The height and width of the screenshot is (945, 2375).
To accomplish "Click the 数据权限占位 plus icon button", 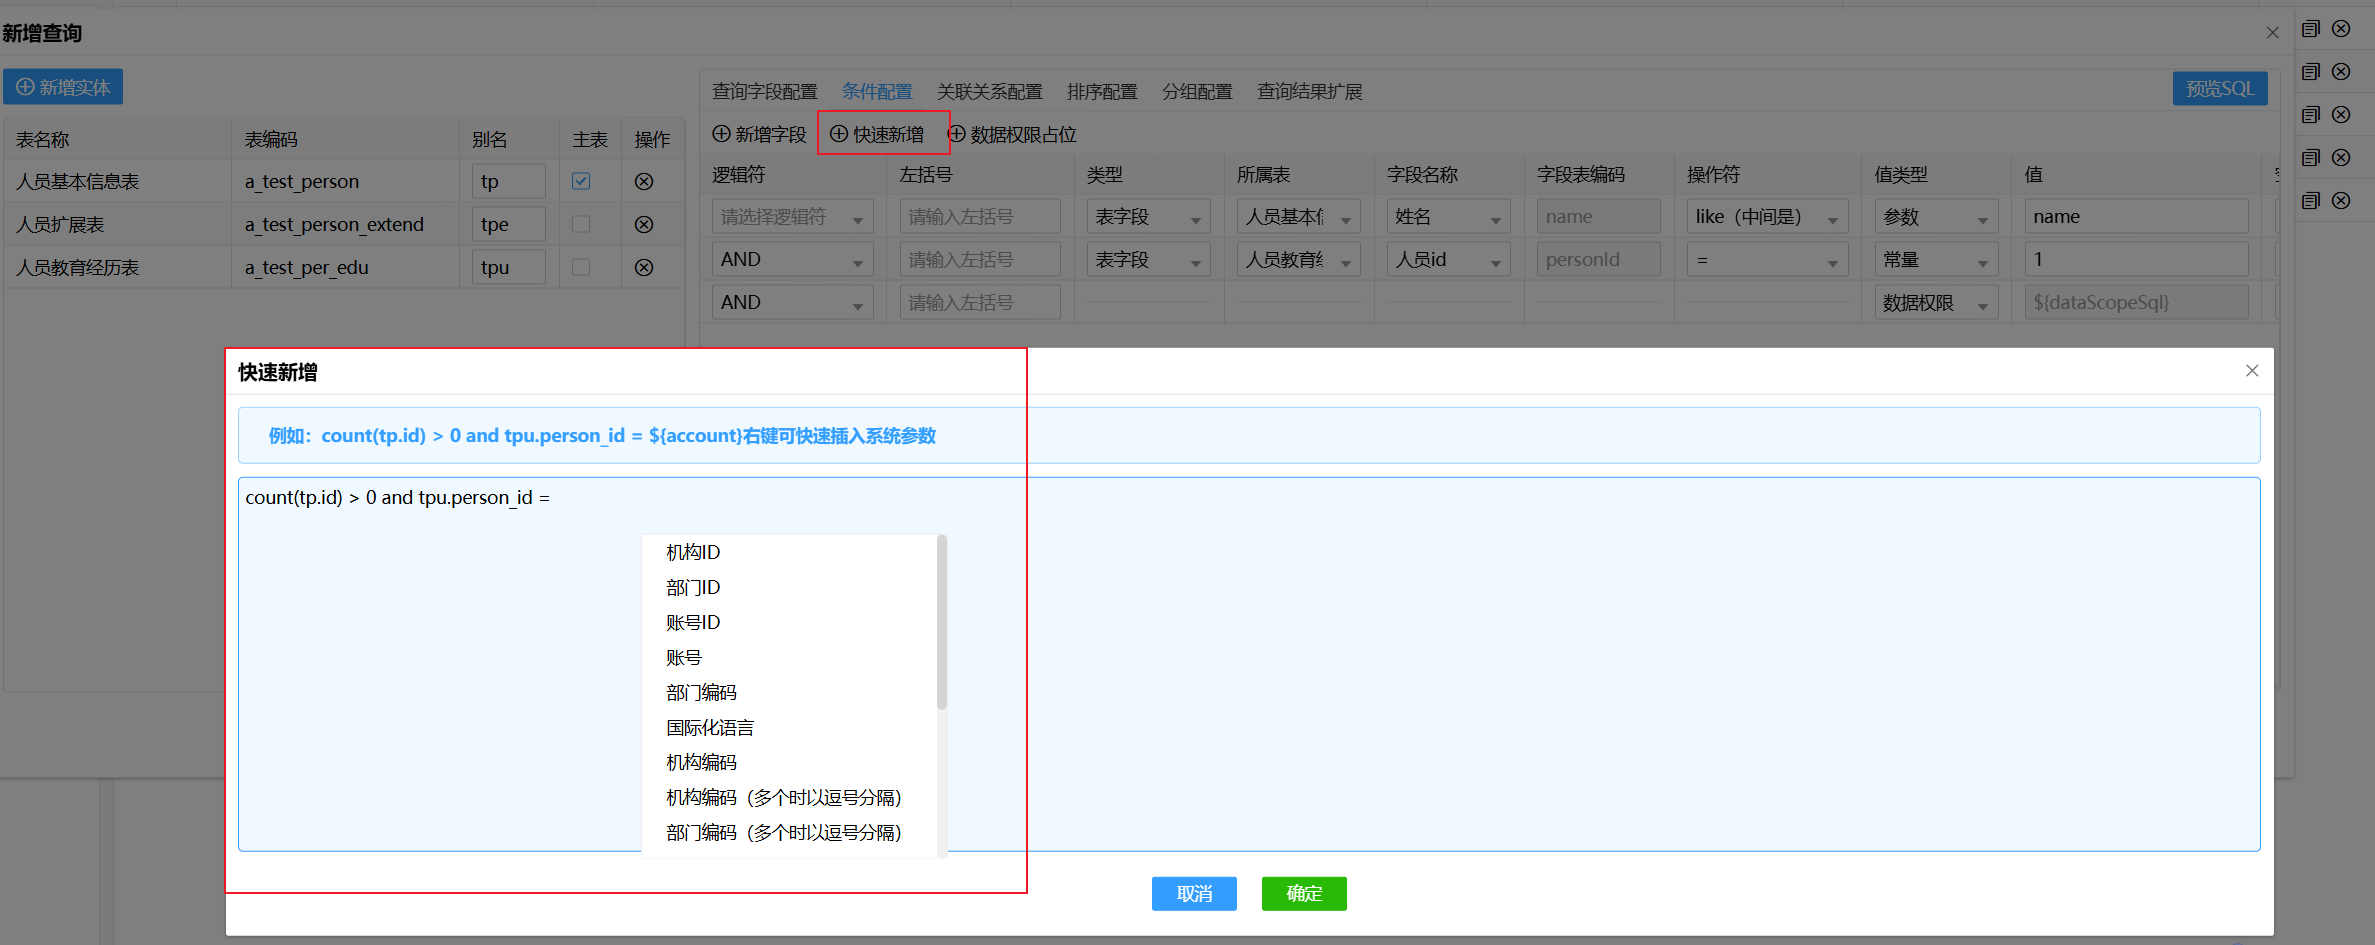I will [x=1012, y=135].
